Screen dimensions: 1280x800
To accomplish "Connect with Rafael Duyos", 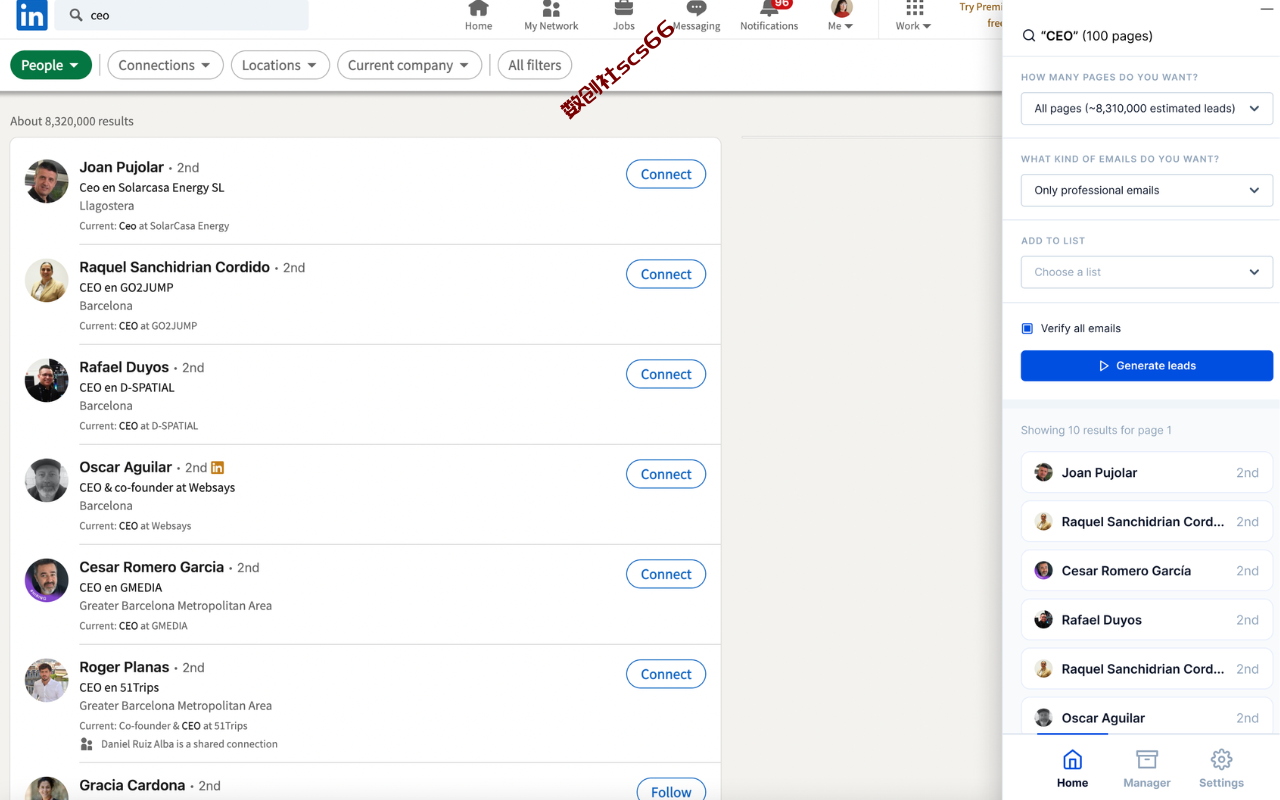I will tap(666, 374).
